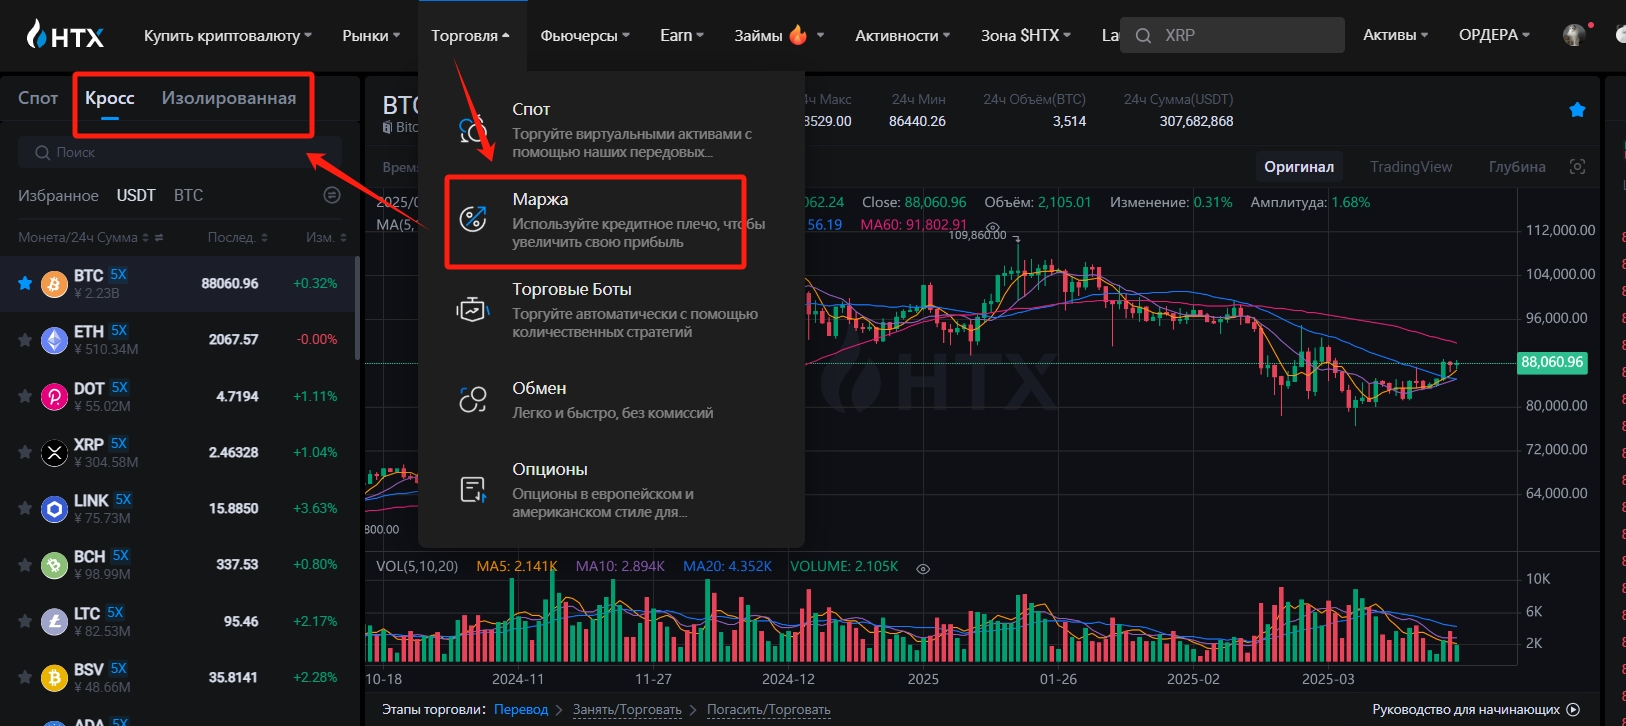The width and height of the screenshot is (1626, 726).
Task: Click the Опционы document icon
Action: pos(472,490)
